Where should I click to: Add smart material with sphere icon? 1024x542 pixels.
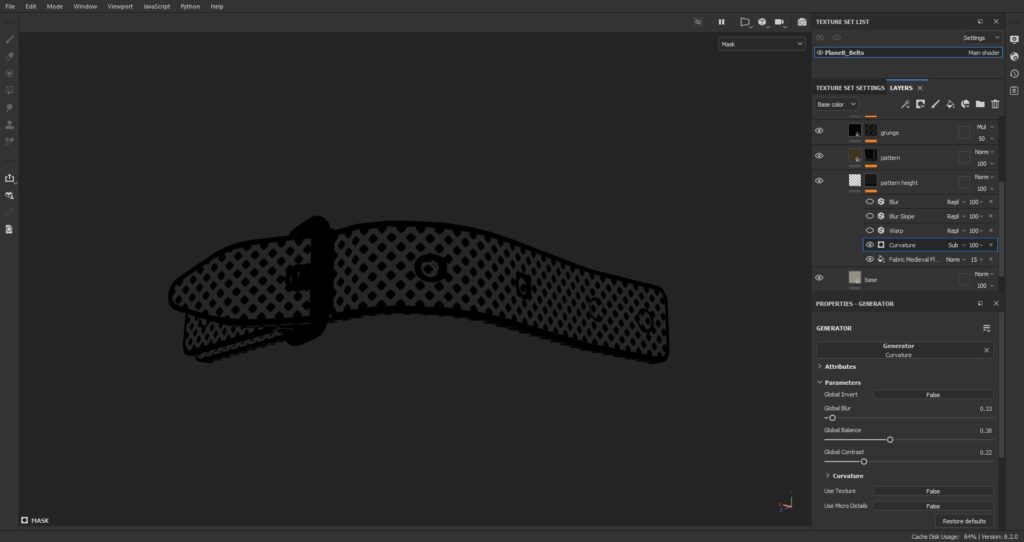(x=965, y=104)
